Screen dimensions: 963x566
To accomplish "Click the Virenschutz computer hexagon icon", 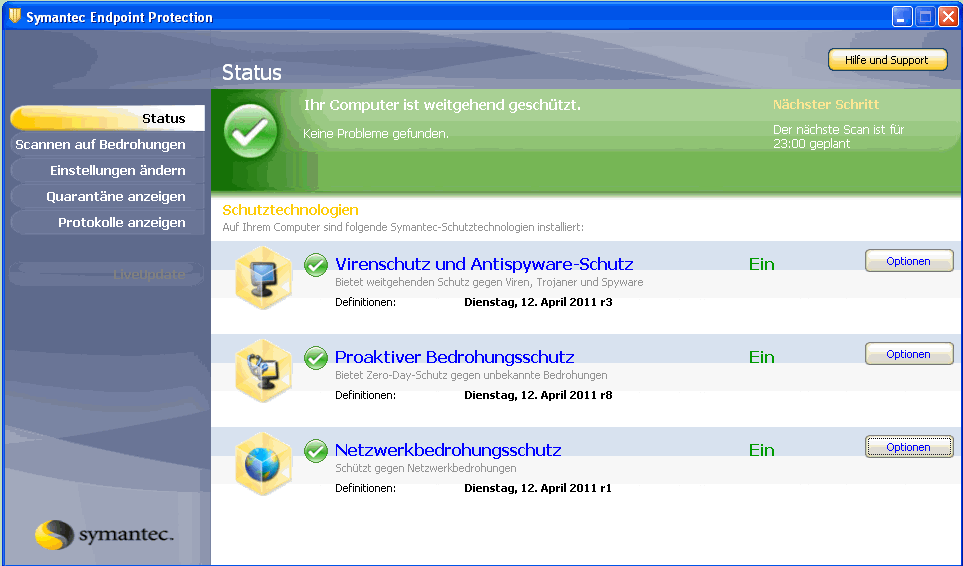I will [x=263, y=278].
